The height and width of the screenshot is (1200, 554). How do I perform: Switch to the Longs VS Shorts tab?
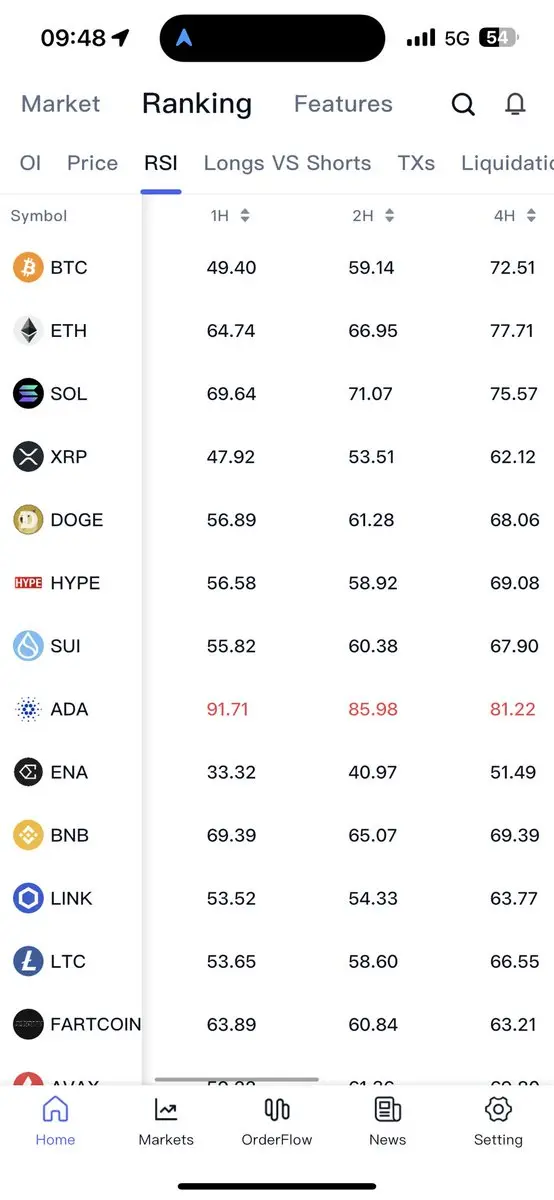click(287, 163)
